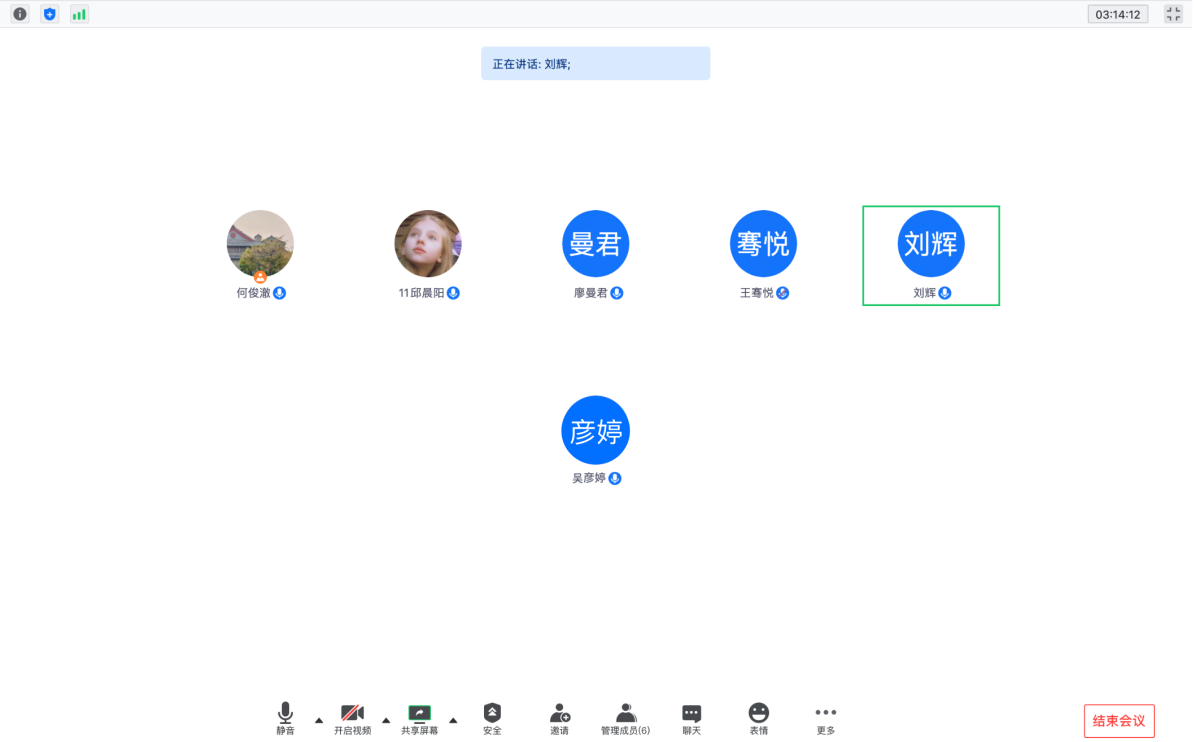Start 共享屏幕 screen sharing
Viewport: 1195px width, 742px height.
(x=419, y=718)
